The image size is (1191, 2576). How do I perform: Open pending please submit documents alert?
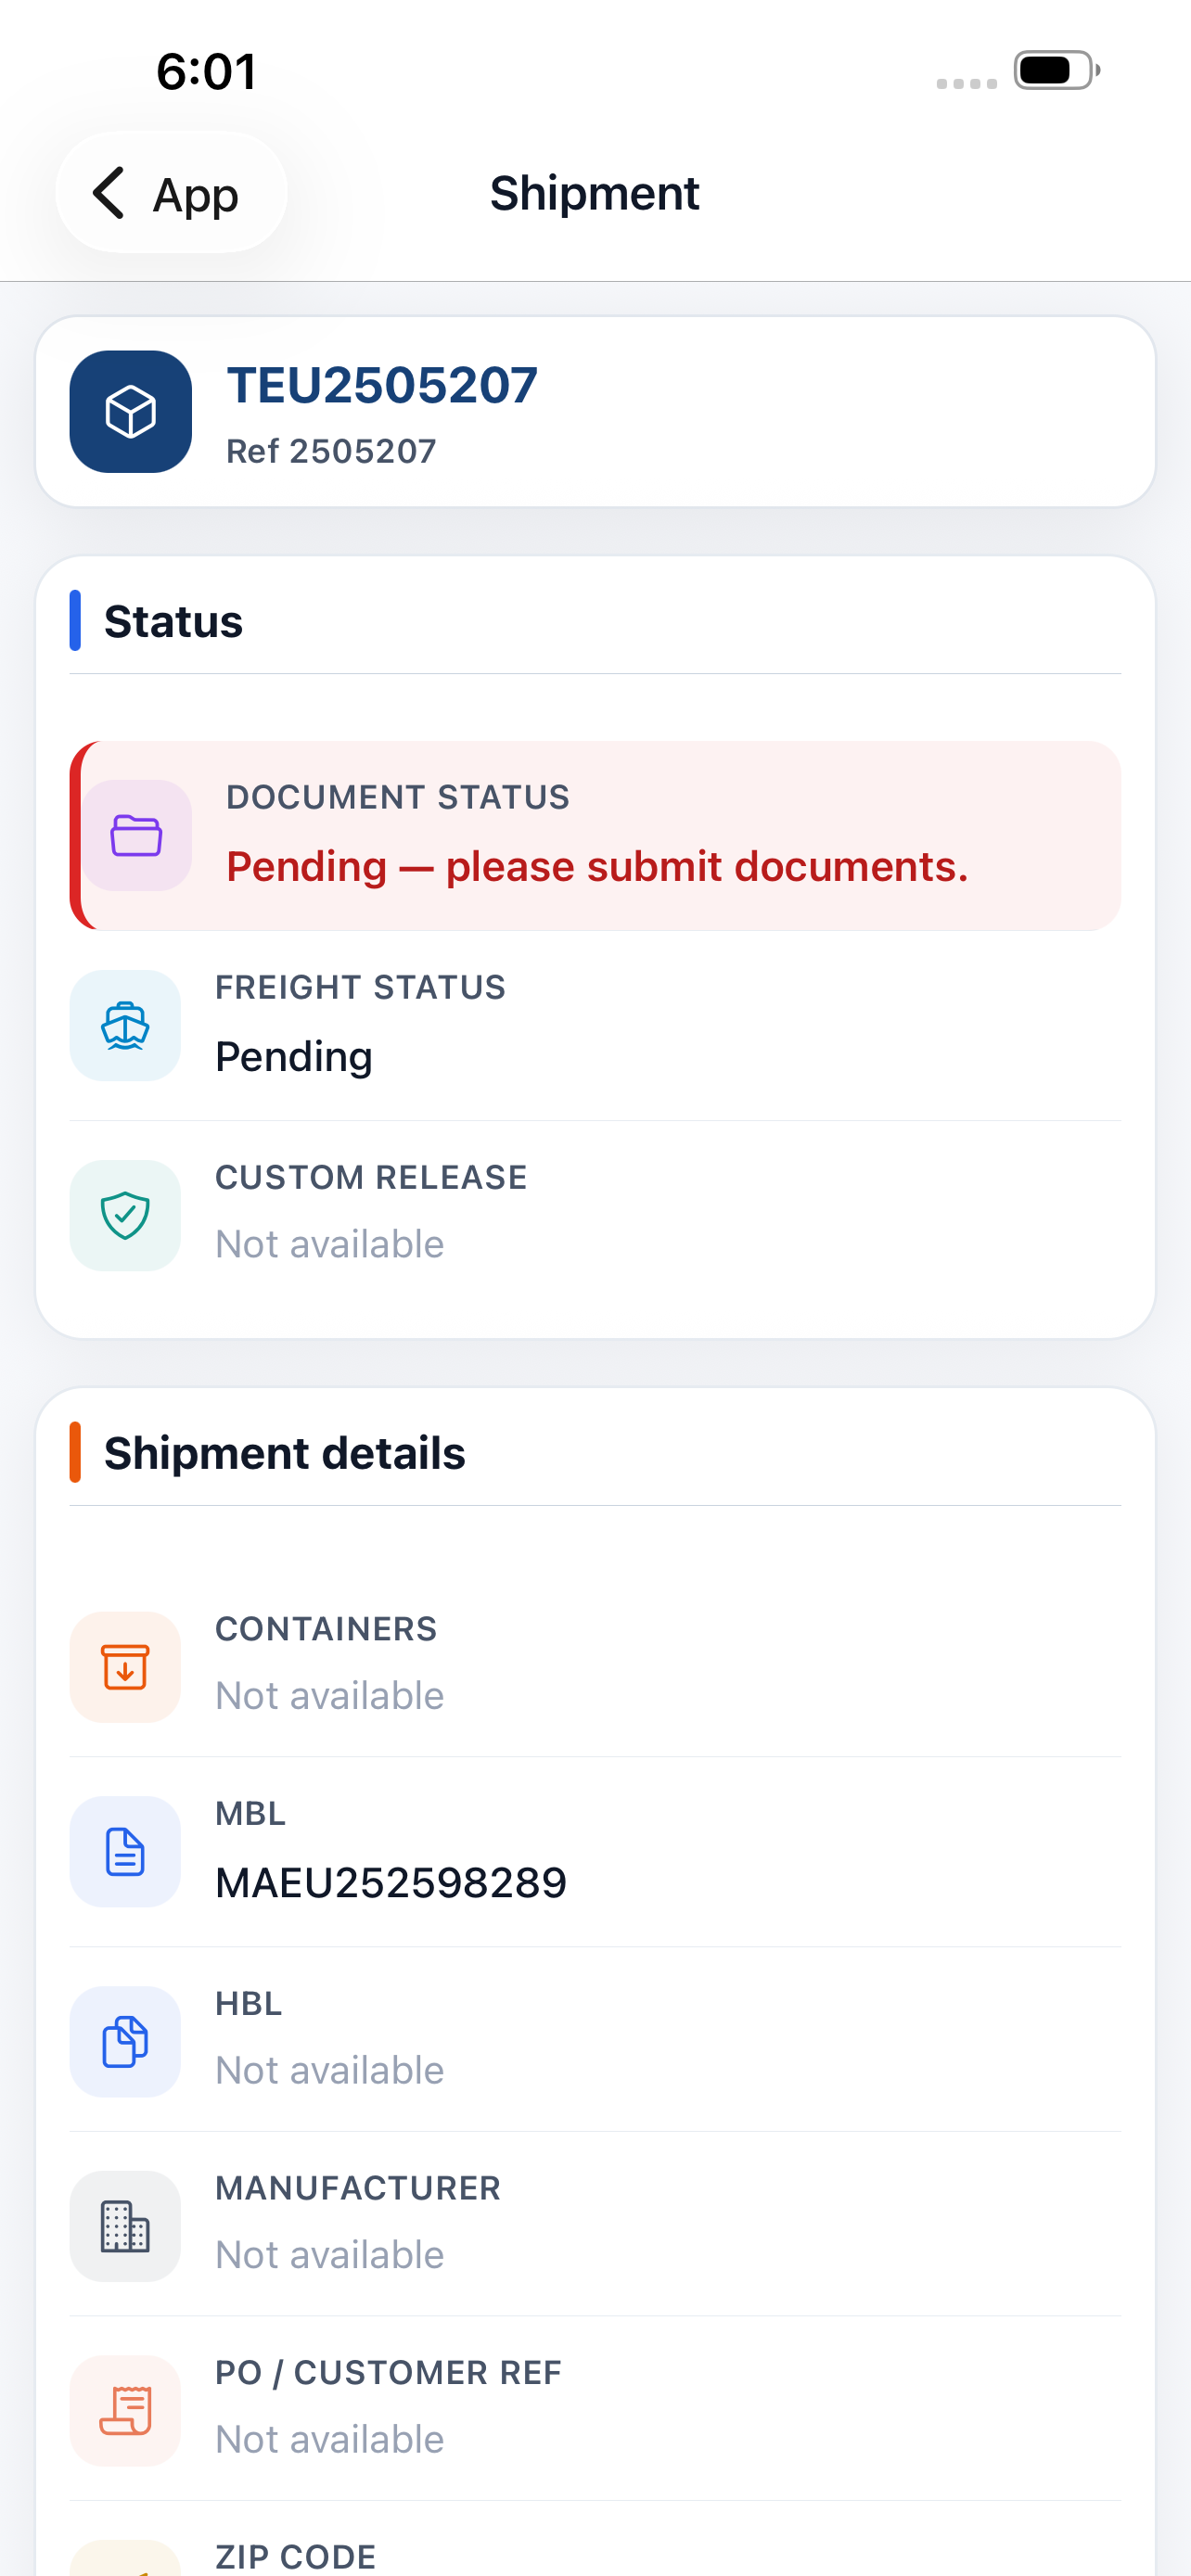596,835
